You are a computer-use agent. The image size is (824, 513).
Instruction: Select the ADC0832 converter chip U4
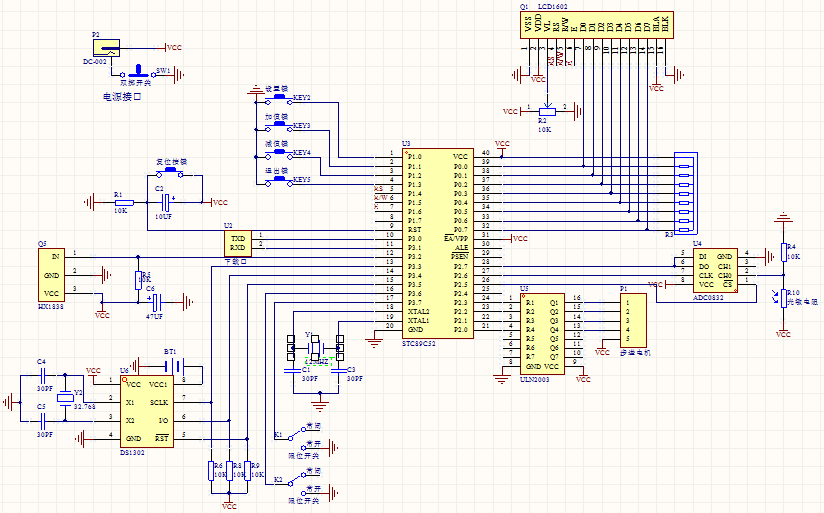coord(715,270)
